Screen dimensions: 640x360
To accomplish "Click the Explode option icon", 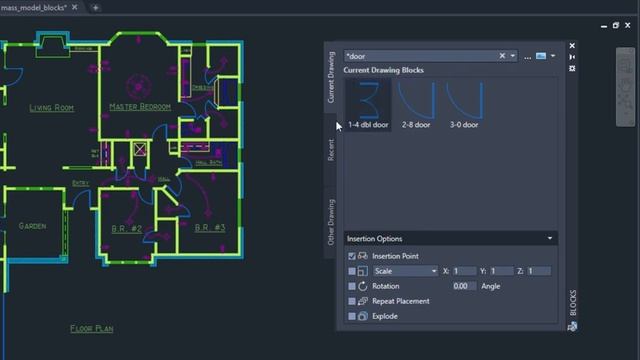I will pos(362,316).
